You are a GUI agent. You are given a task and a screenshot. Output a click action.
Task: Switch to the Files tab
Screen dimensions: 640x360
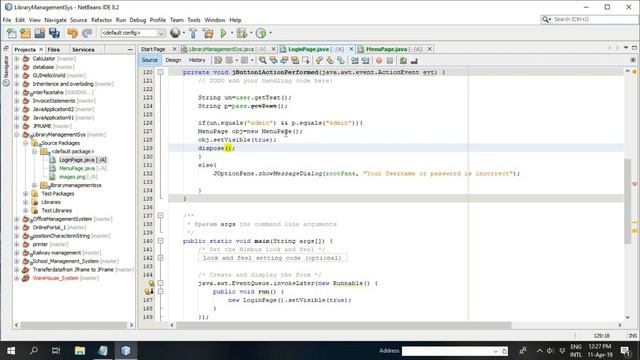[53, 49]
